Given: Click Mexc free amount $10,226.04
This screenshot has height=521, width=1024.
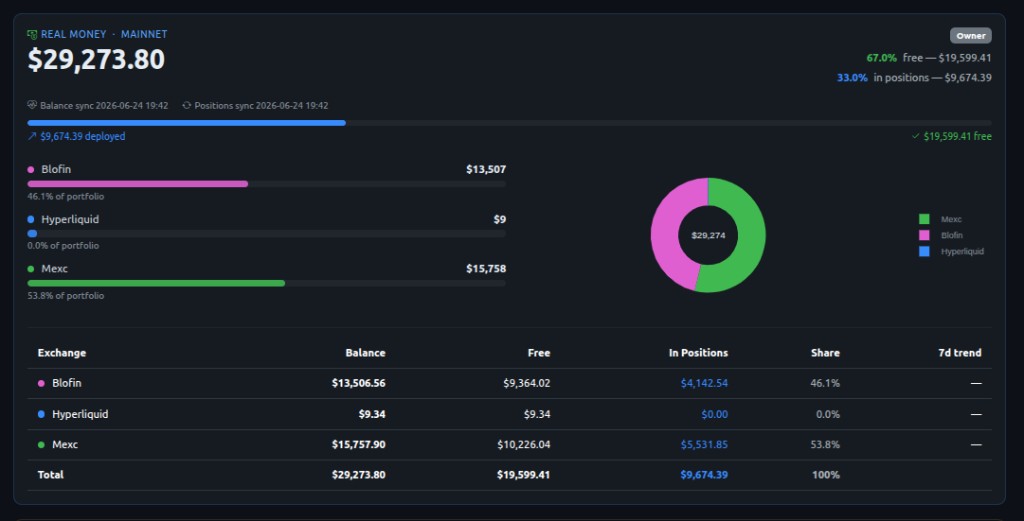Looking at the screenshot, I should pos(524,445).
